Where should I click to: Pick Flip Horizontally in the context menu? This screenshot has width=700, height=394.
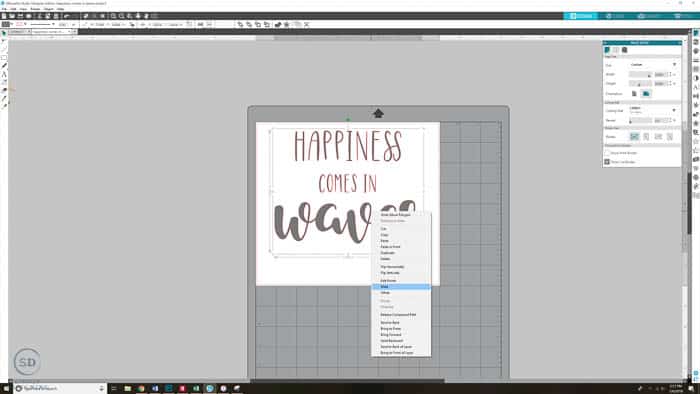coord(401,267)
